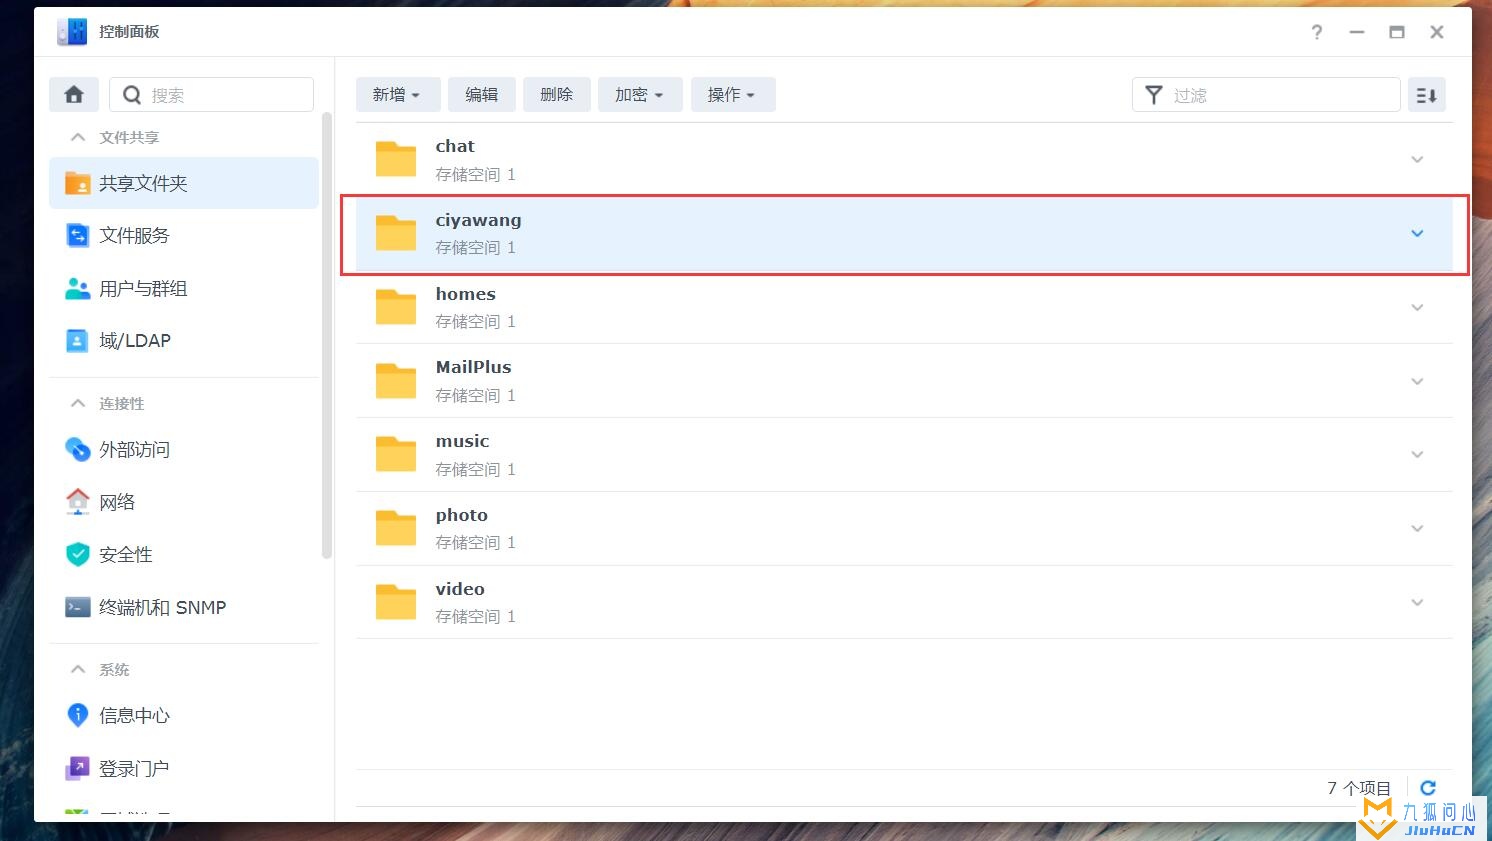Focus the 过滤 filter input field
1492x841 pixels.
(1266, 95)
